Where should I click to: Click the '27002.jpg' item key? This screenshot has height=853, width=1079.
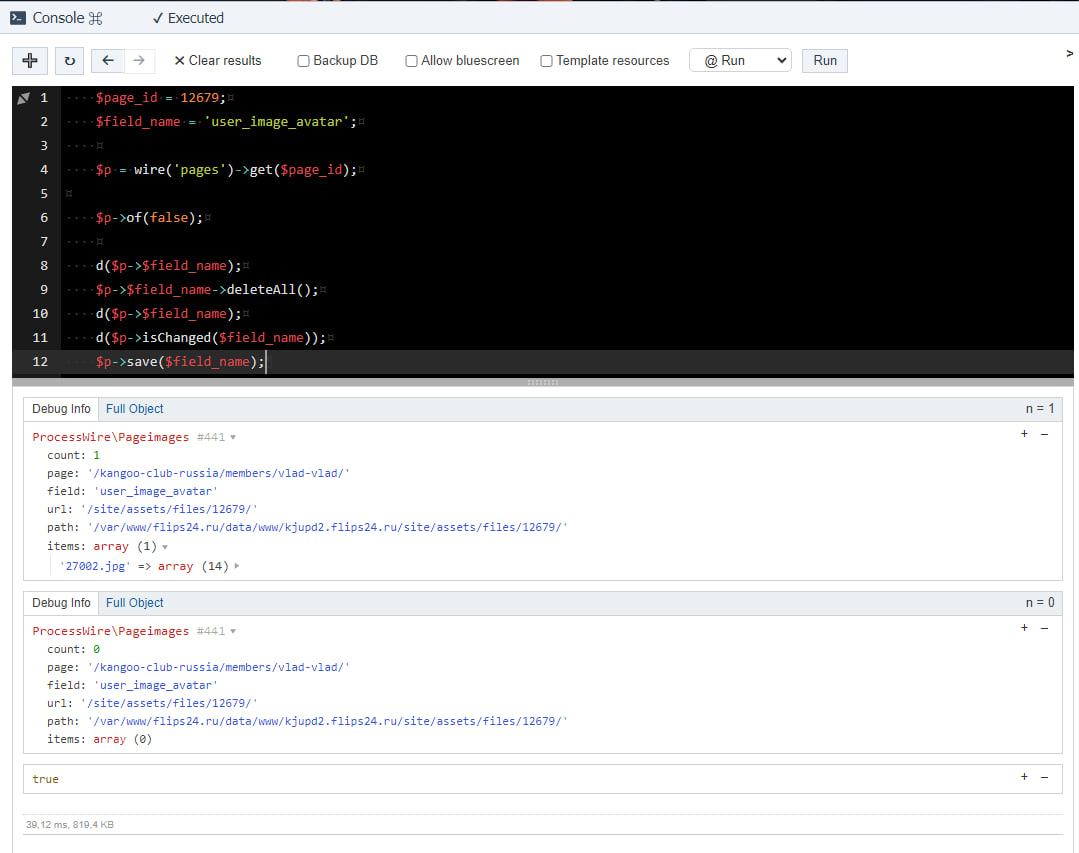(95, 566)
